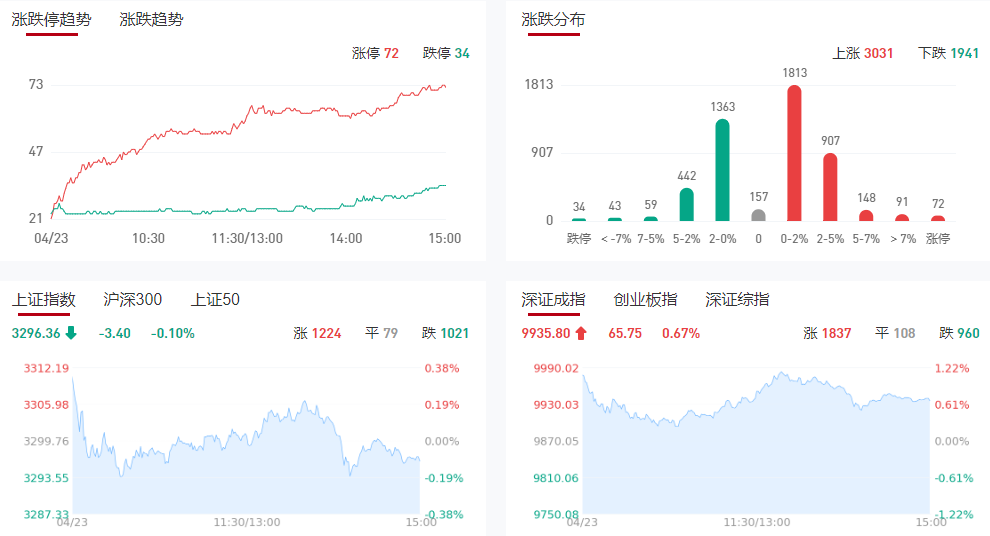Select the 上证指数 tab
Viewport: 990px width, 536px height.
[44, 300]
